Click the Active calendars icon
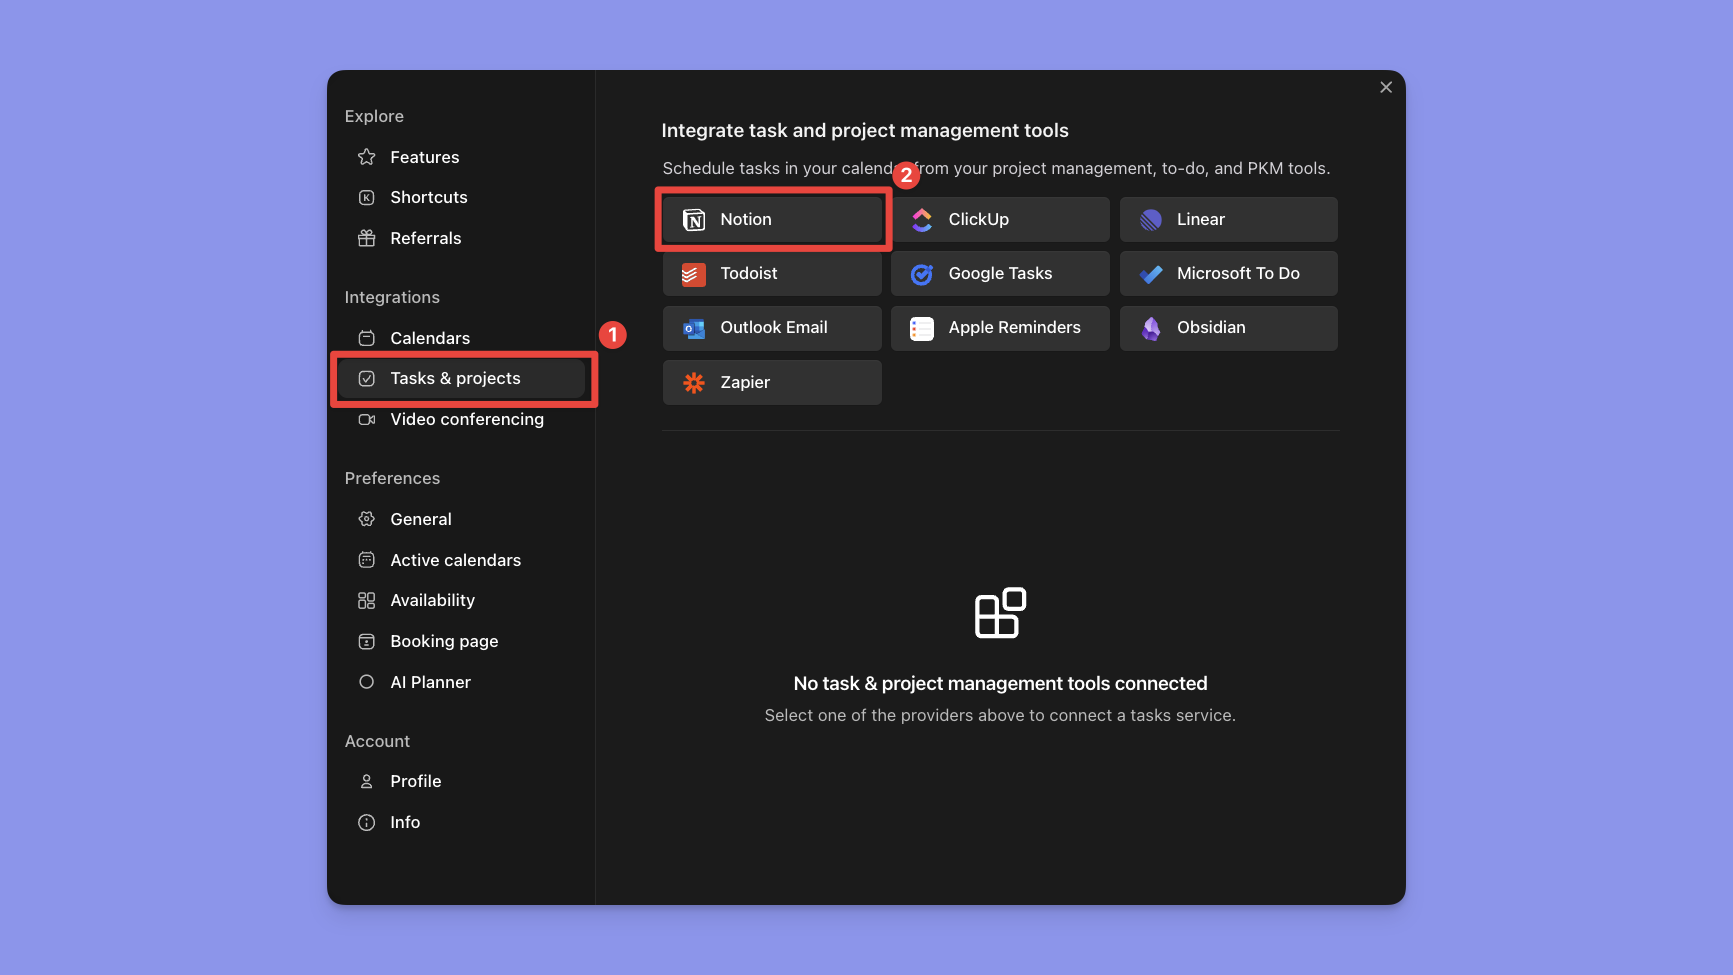This screenshot has height=975, width=1733. [x=367, y=560]
